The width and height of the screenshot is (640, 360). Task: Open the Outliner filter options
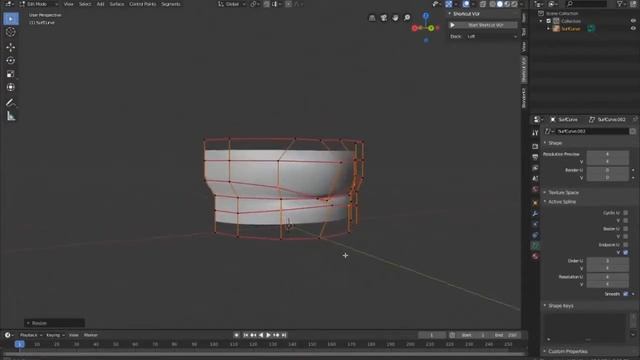tap(621, 4)
